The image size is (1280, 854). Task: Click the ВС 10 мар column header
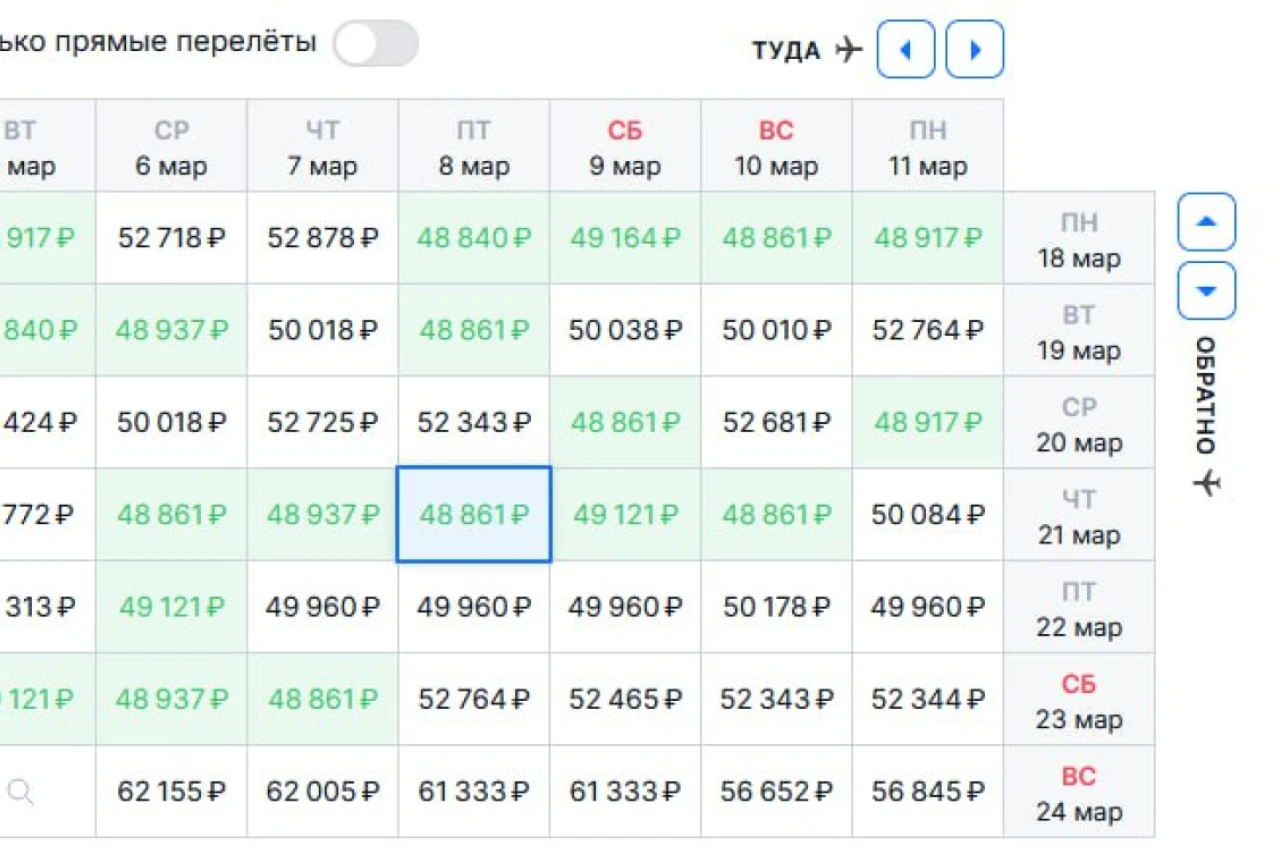776,146
